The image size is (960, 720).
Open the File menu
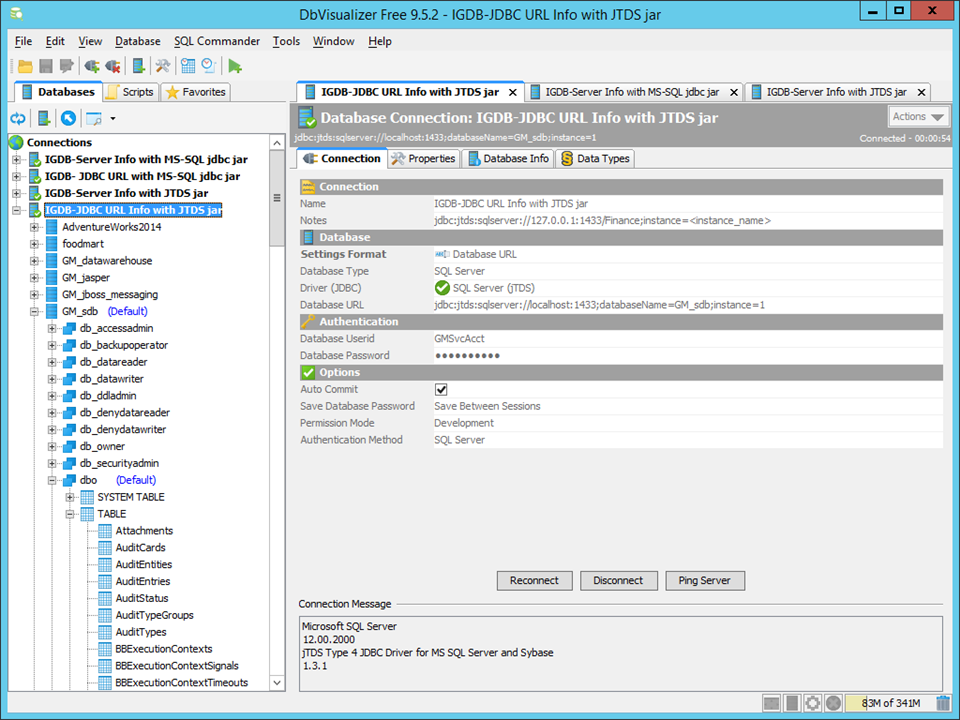(x=23, y=41)
